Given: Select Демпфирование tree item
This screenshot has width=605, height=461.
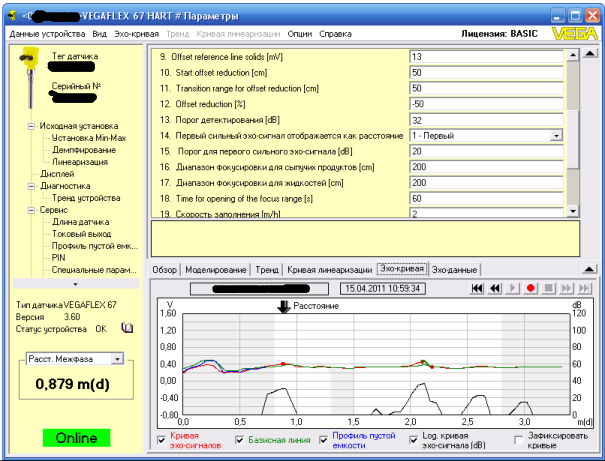Looking at the screenshot, I should pos(84,150).
